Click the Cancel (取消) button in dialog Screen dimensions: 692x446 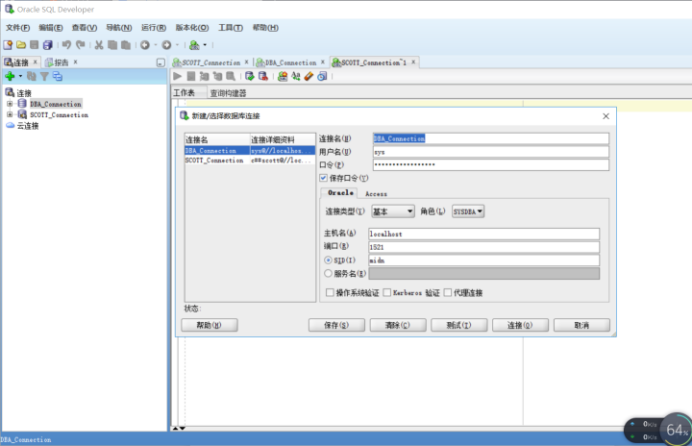582,325
